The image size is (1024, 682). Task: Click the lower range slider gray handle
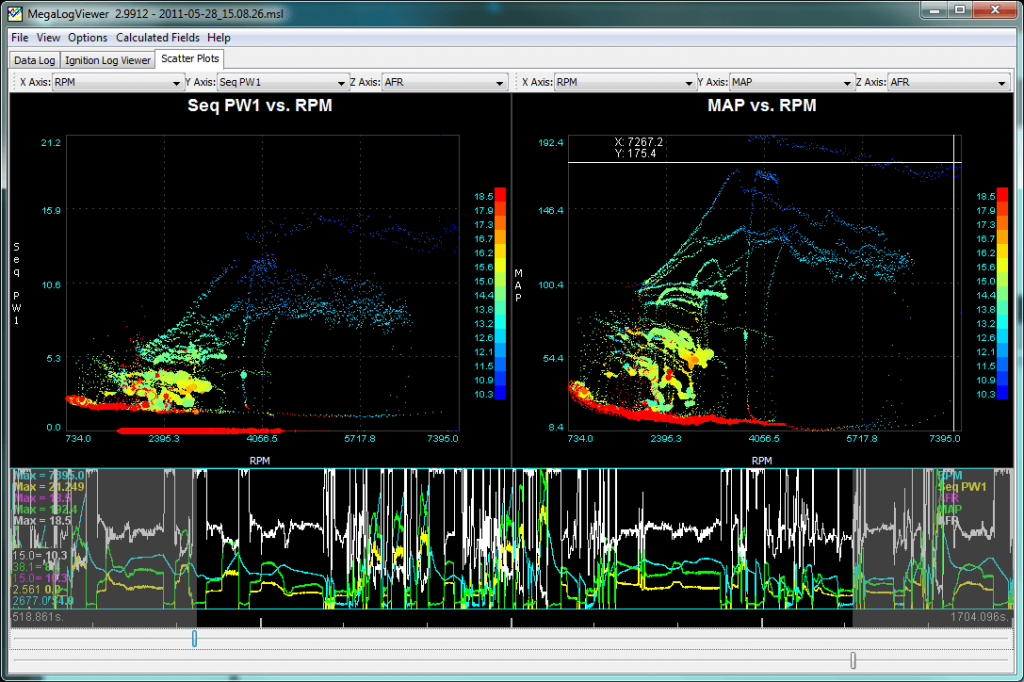coord(853,660)
